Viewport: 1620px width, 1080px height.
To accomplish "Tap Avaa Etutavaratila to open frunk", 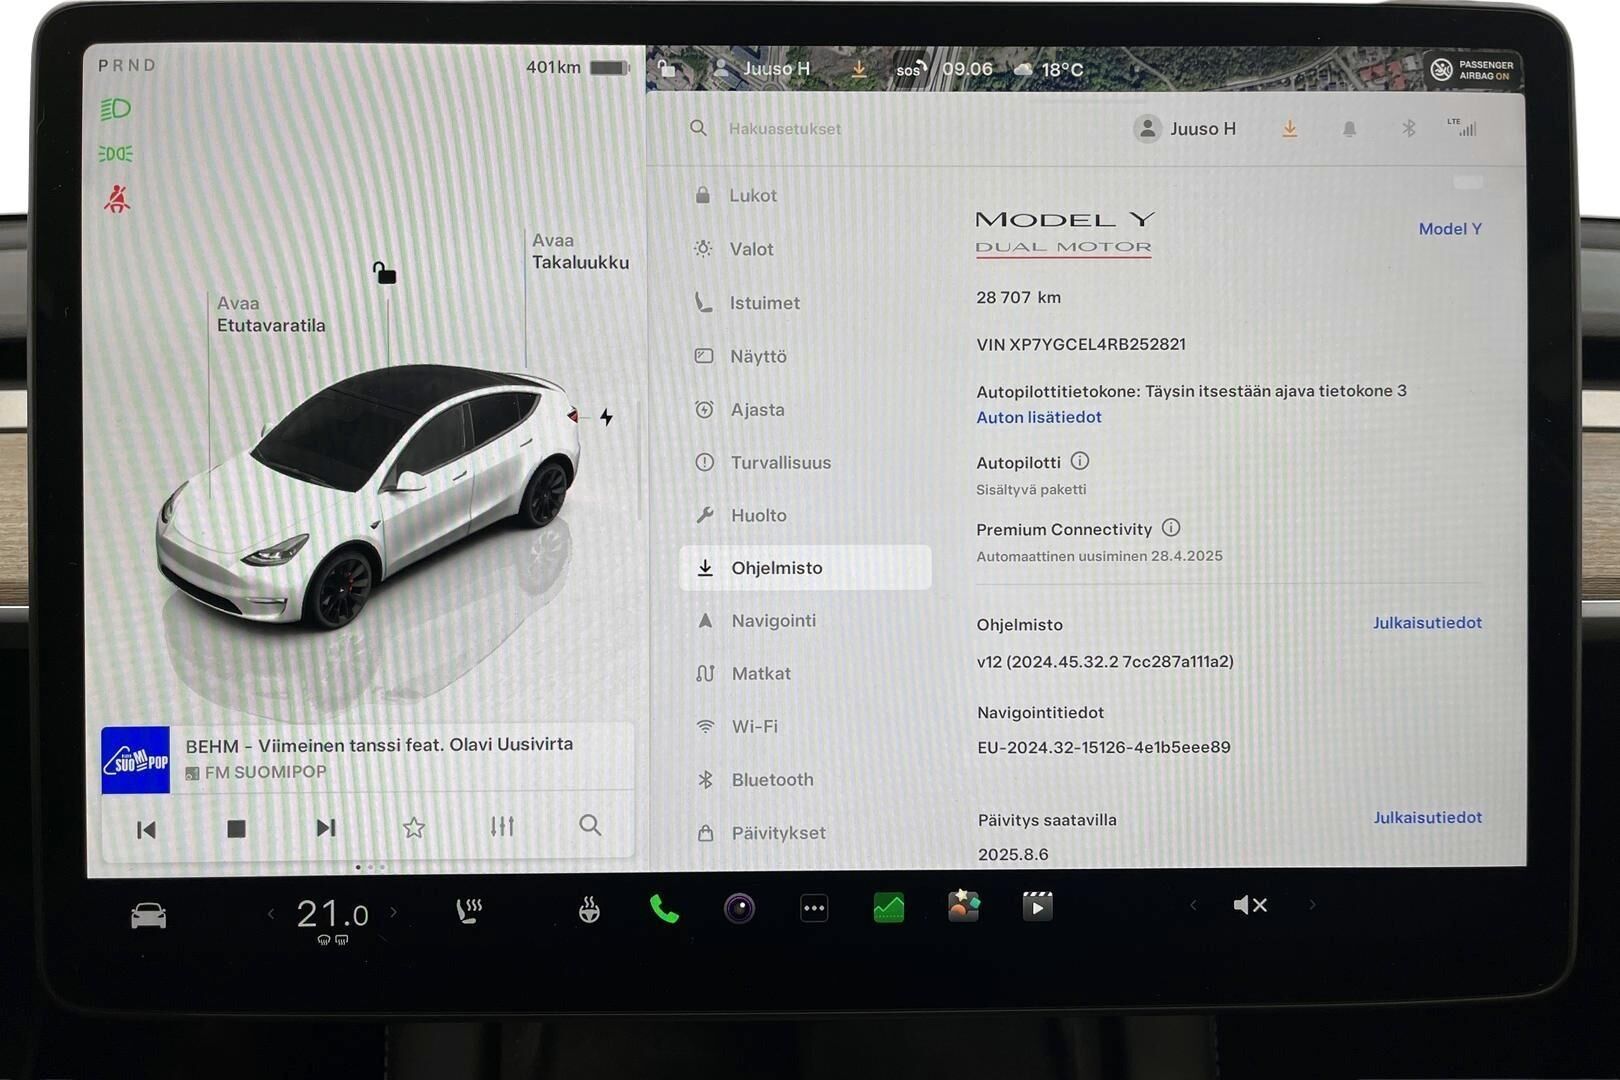I will pyautogui.click(x=271, y=314).
